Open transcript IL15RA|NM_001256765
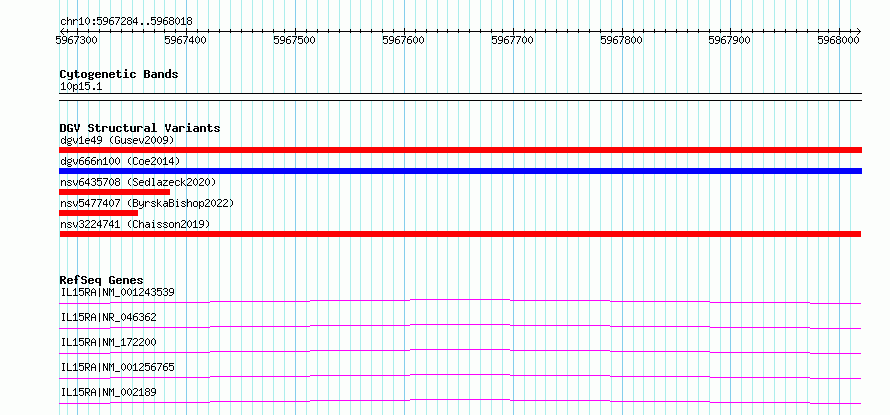 coord(117,367)
